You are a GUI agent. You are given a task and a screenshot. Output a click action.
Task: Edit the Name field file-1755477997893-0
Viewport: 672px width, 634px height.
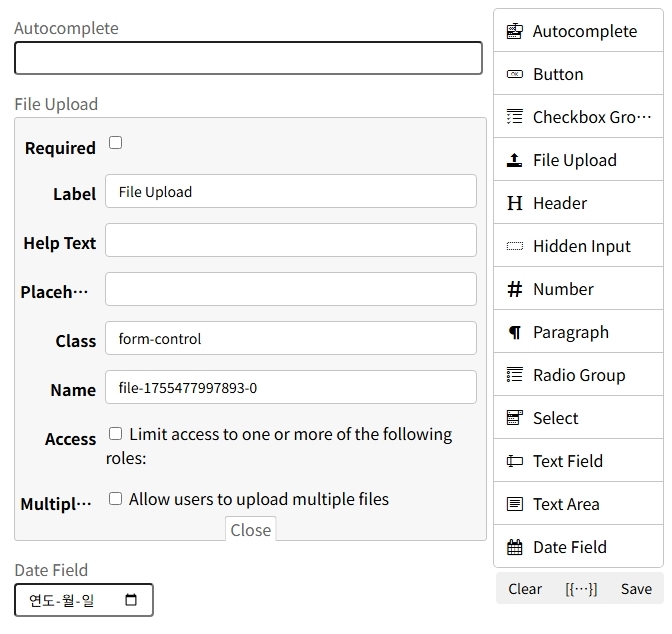click(x=291, y=387)
